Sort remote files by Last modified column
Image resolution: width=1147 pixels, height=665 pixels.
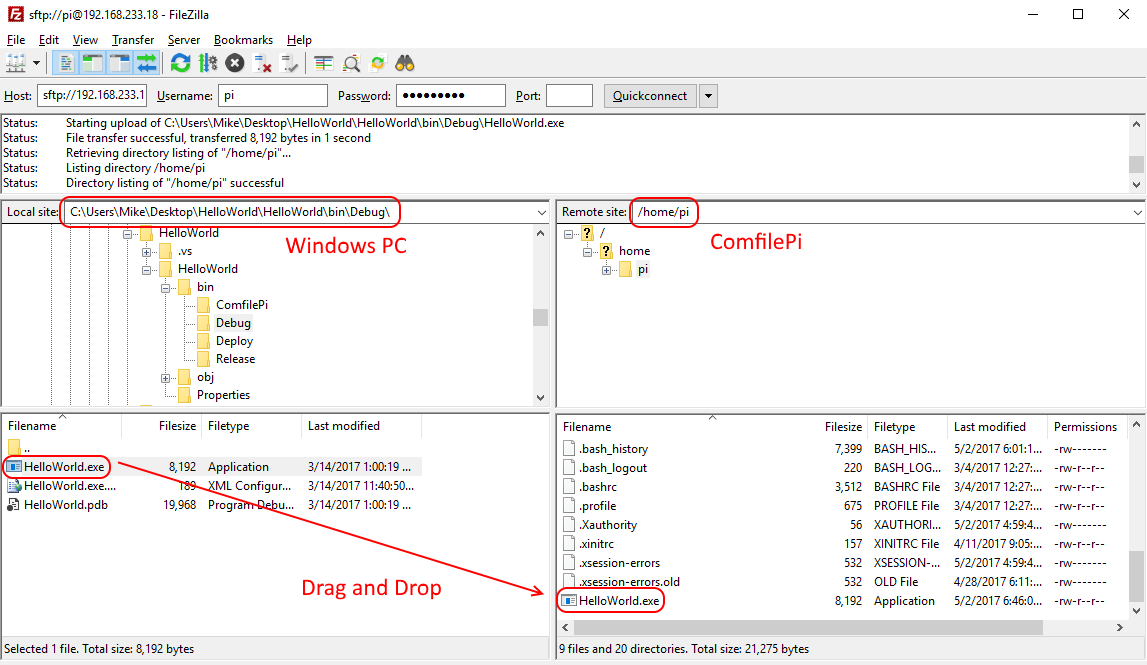[989, 427]
